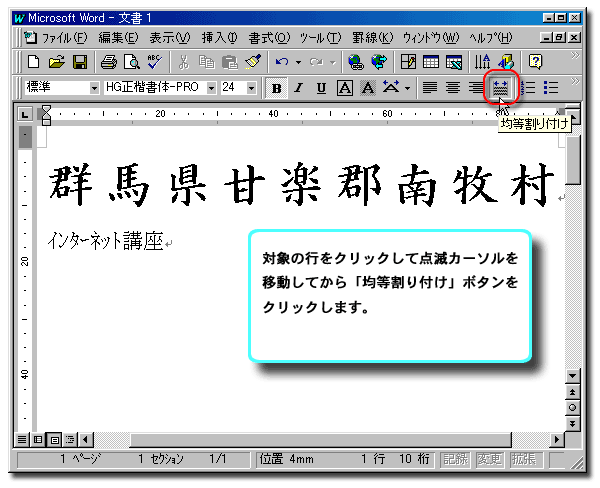The width and height of the screenshot is (600, 488).
Task: Apply character shading with shaded A icon
Action: click(x=368, y=88)
